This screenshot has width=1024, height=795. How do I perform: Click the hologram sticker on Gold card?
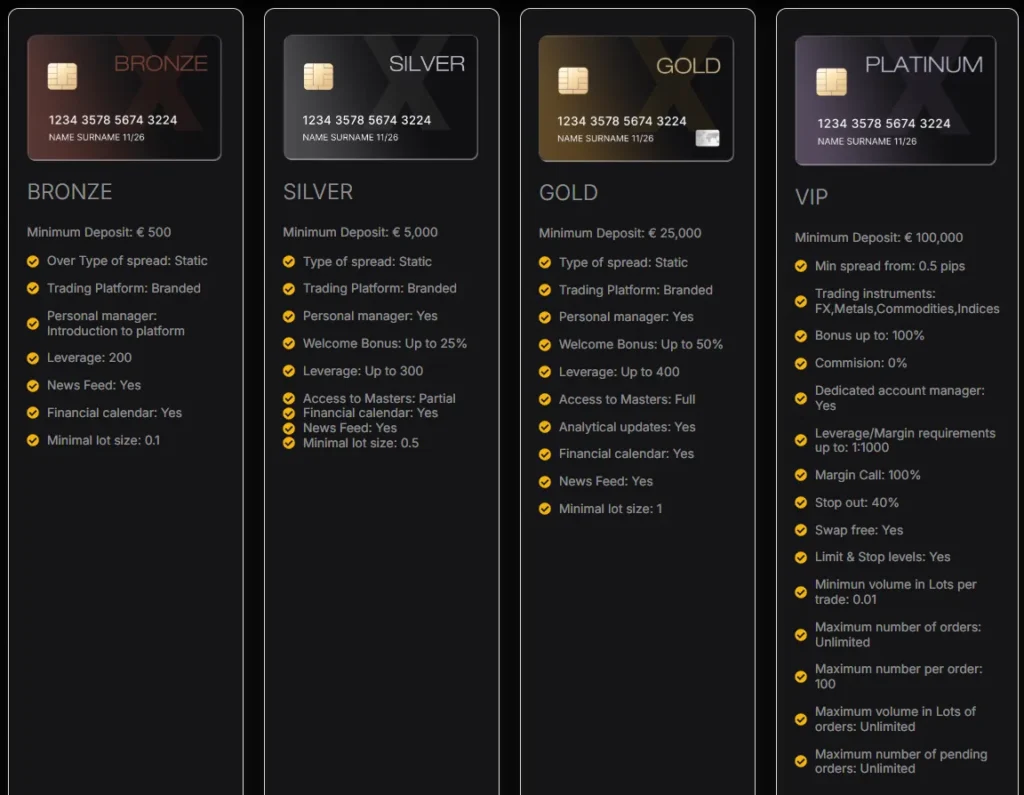coord(707,138)
